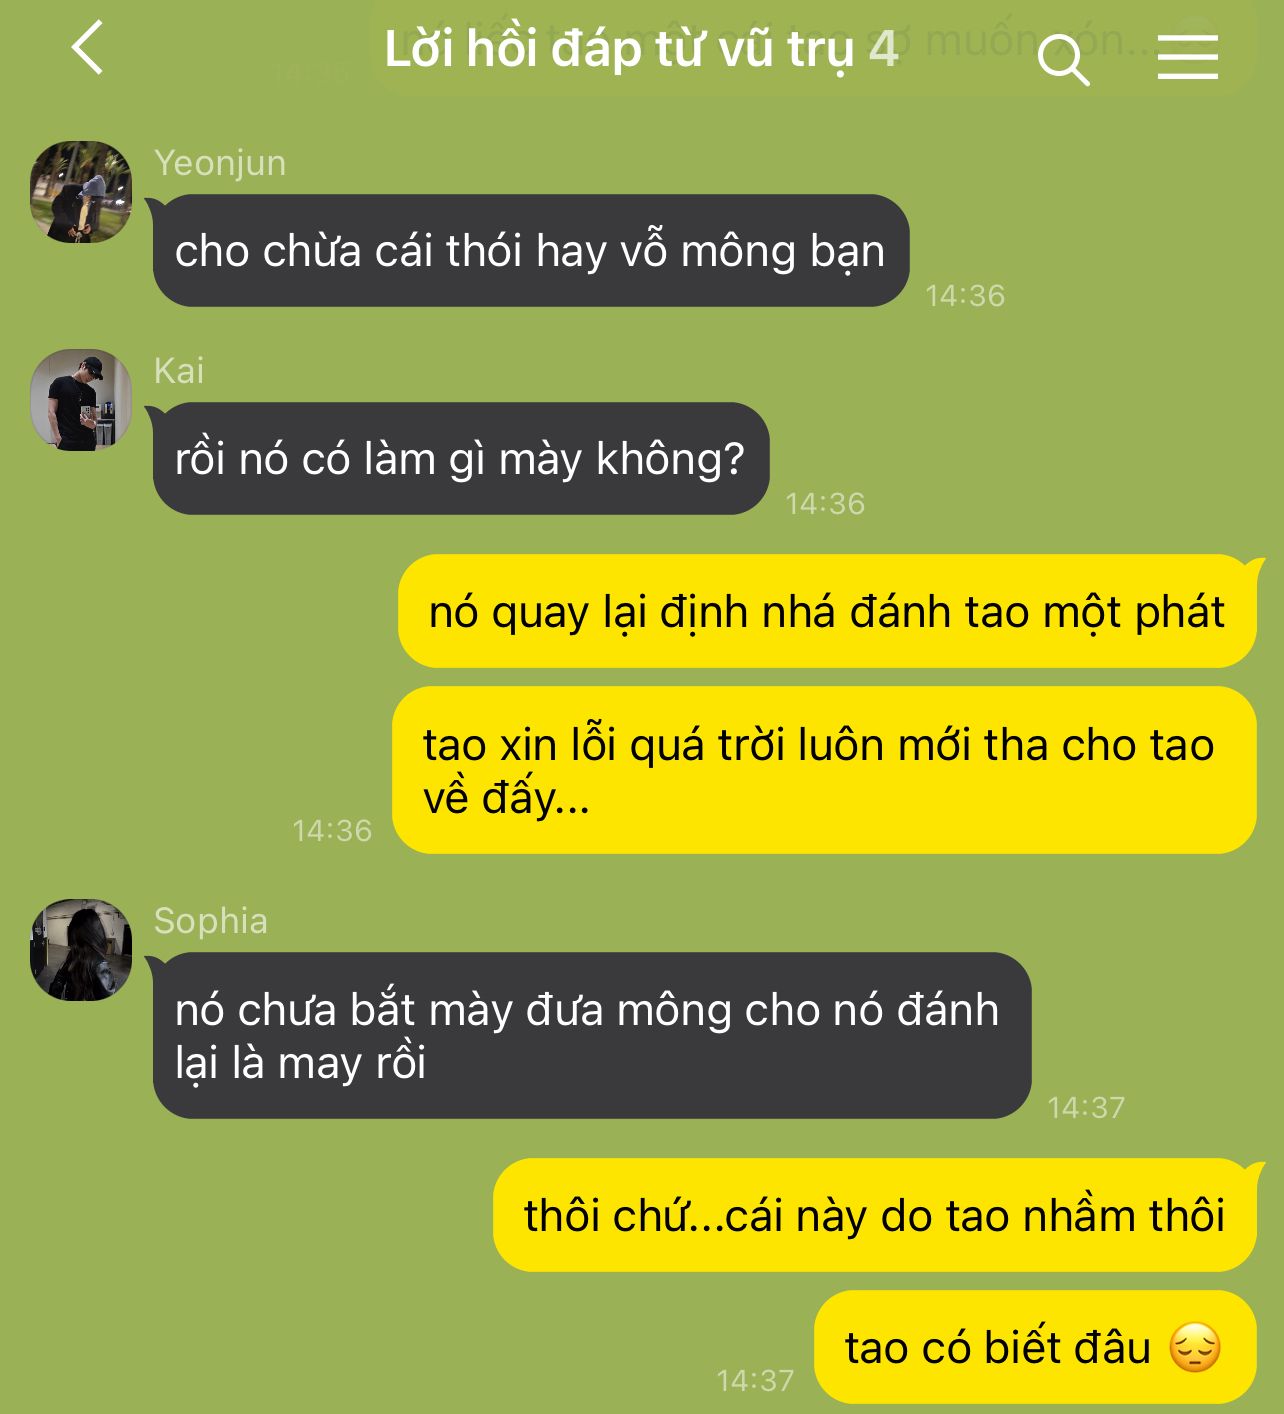
Task: Open the chat search magnifier
Action: click(x=1063, y=59)
